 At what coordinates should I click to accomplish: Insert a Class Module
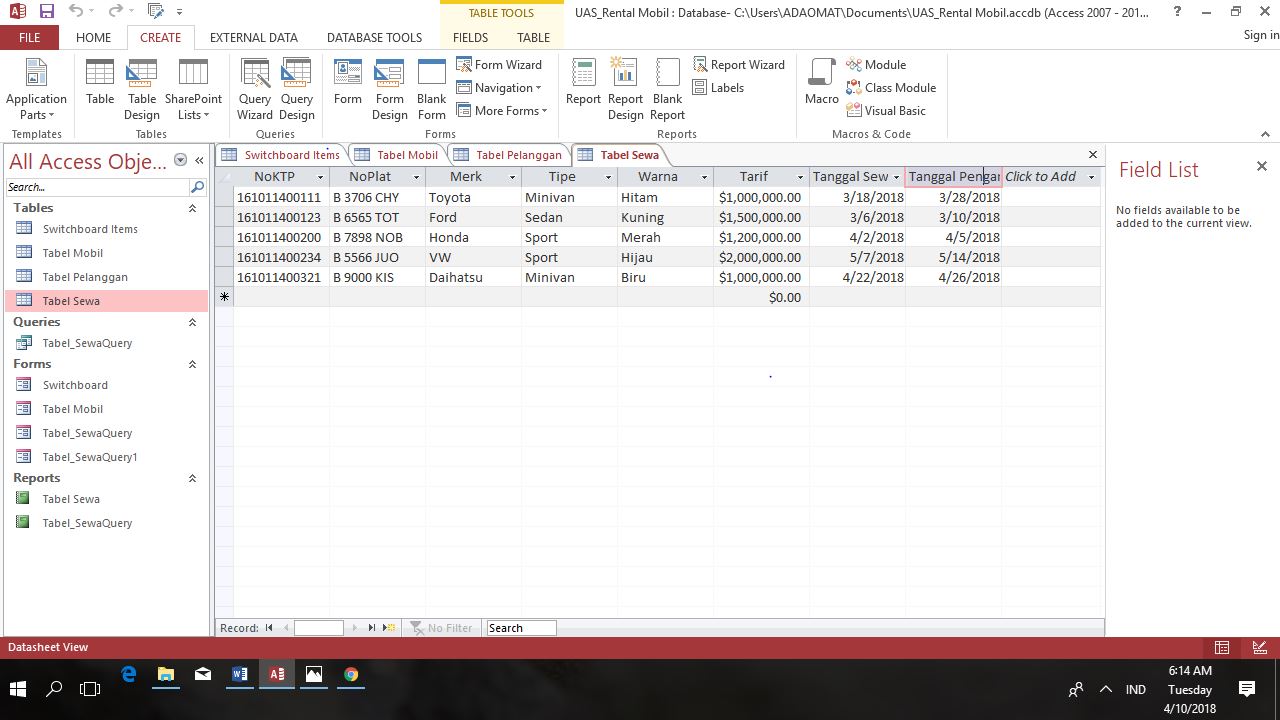pyautogui.click(x=891, y=87)
